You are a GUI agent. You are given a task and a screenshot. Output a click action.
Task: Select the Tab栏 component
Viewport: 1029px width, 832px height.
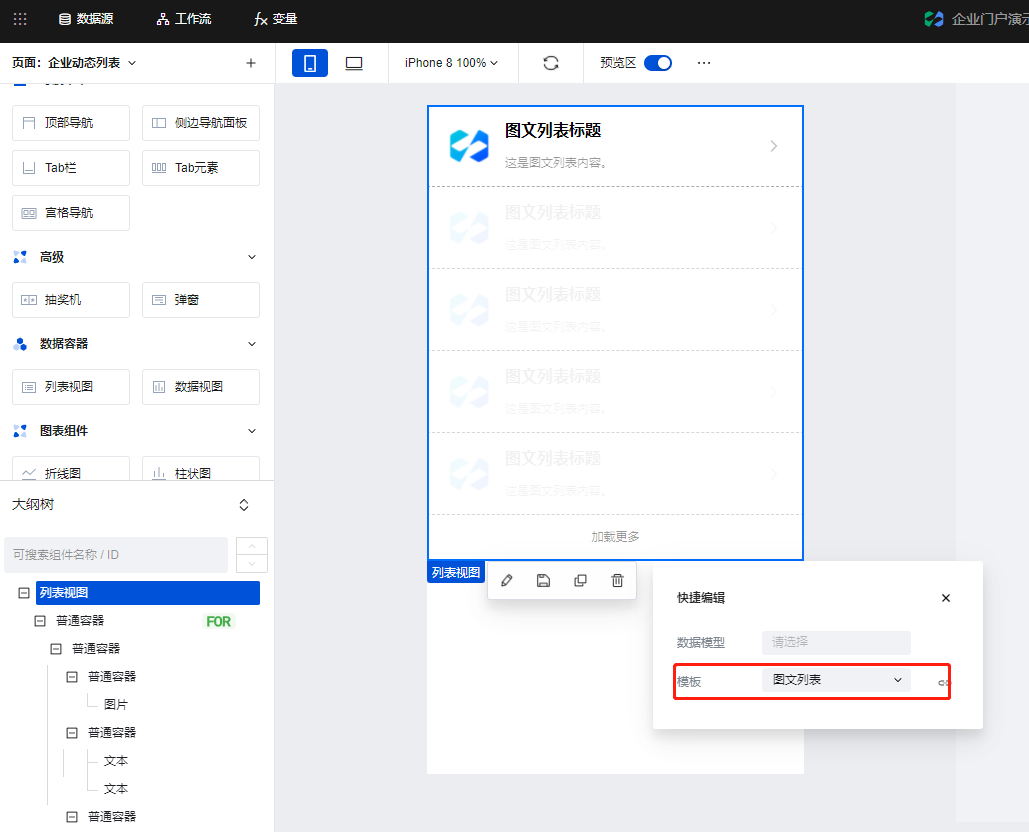(x=71, y=168)
